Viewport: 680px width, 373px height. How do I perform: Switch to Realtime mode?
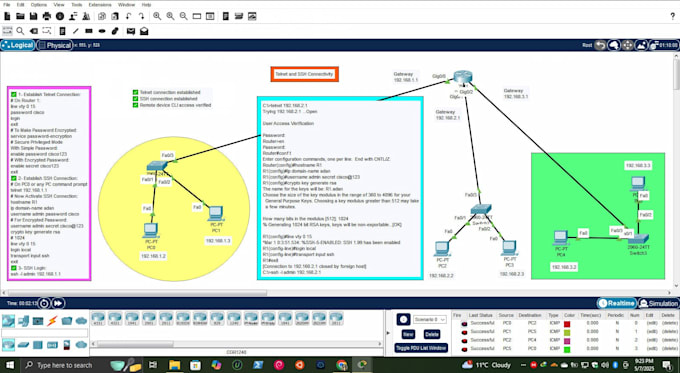pyautogui.click(x=617, y=303)
